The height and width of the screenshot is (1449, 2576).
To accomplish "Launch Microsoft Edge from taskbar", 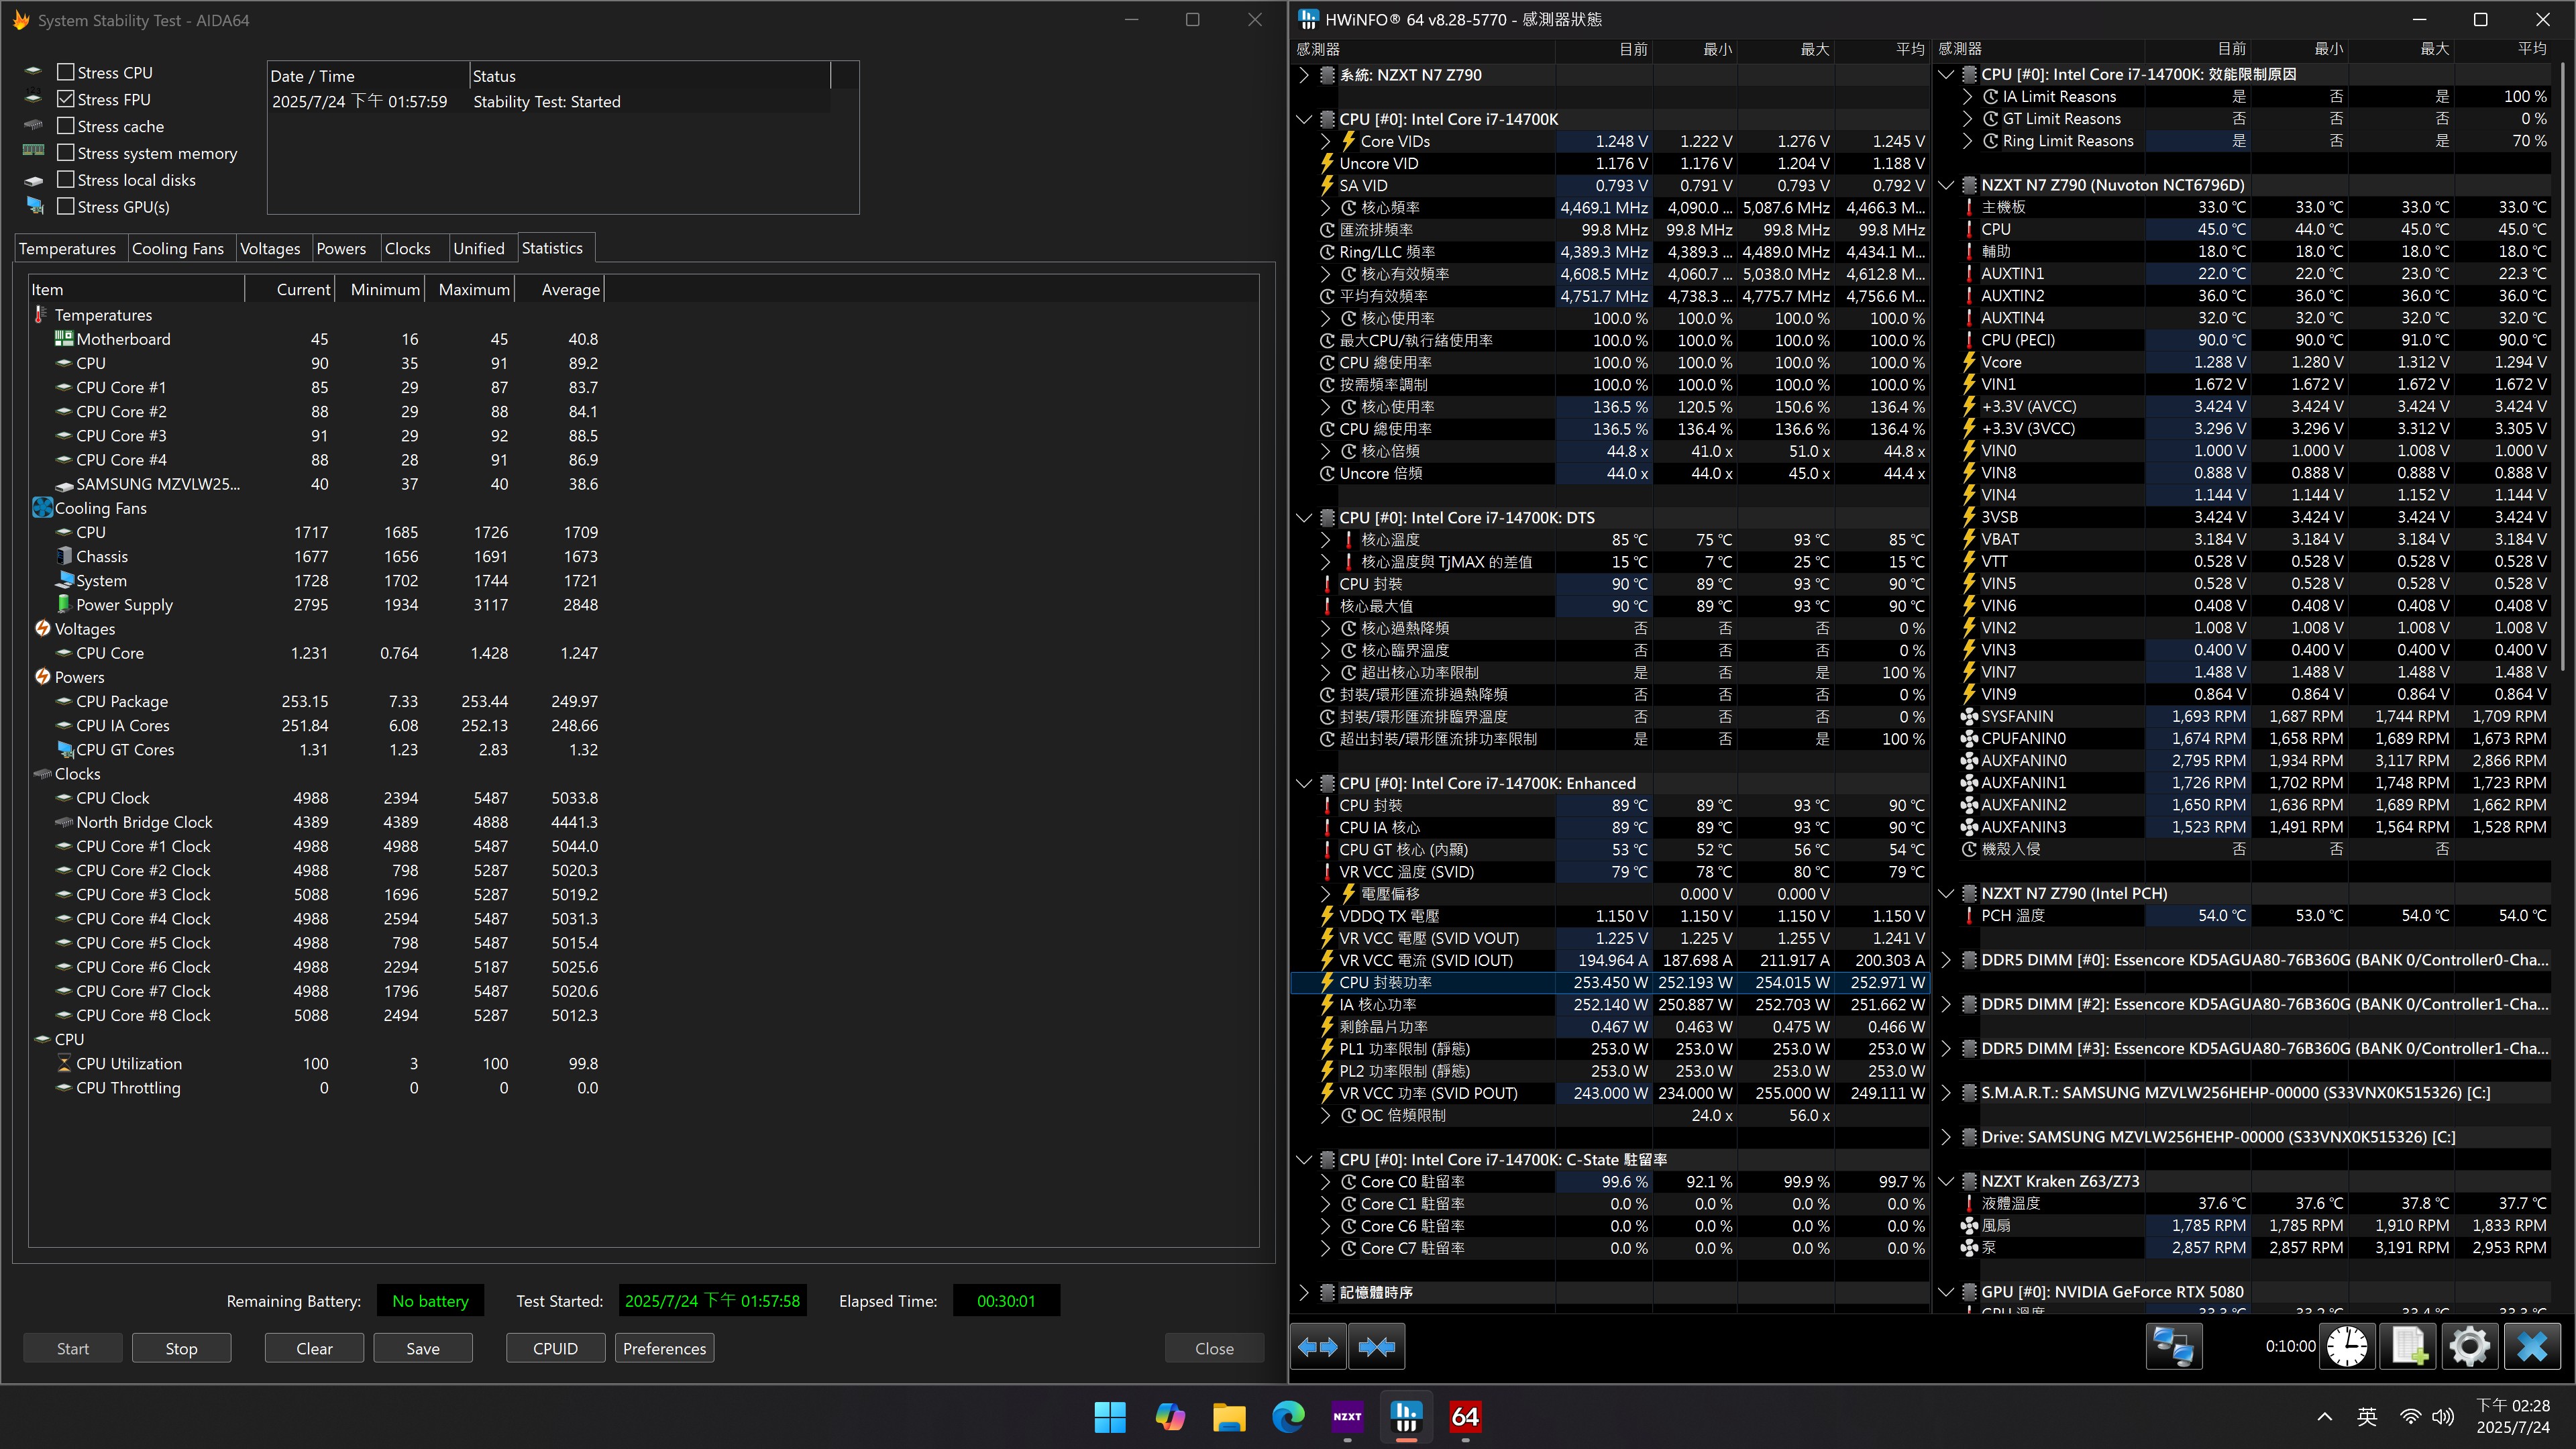I will [x=1288, y=1416].
